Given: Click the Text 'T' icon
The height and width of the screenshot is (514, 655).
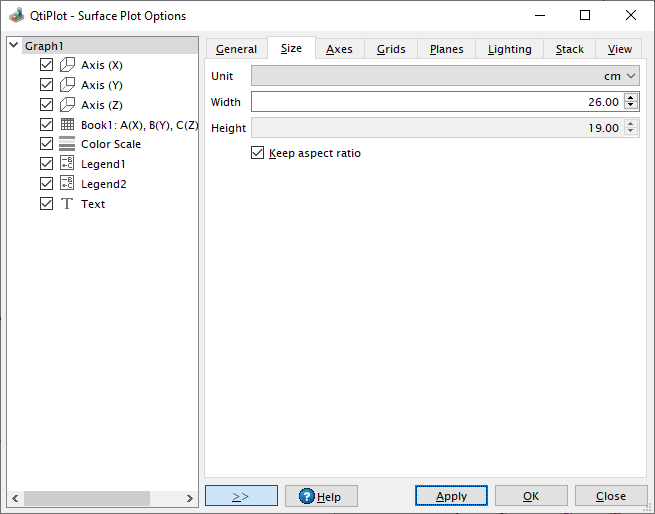Looking at the screenshot, I should coord(67,204).
